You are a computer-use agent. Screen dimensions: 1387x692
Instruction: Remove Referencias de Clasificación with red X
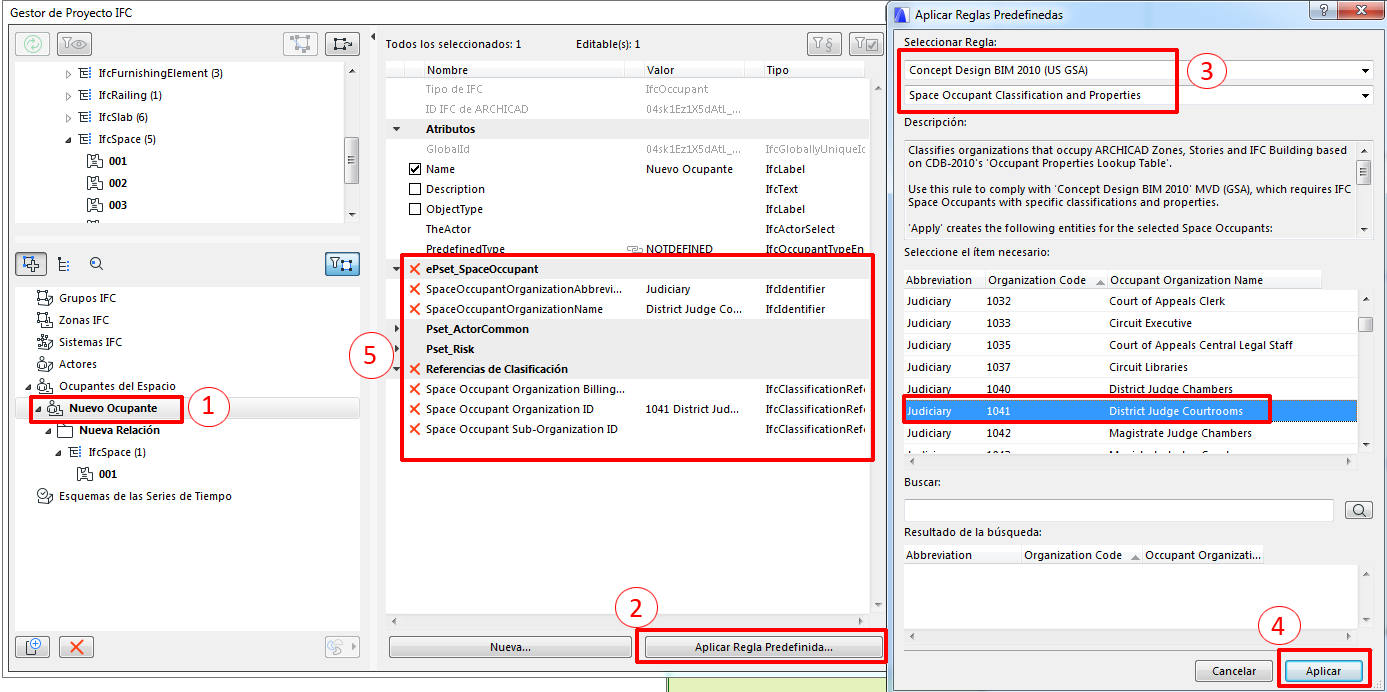click(415, 369)
